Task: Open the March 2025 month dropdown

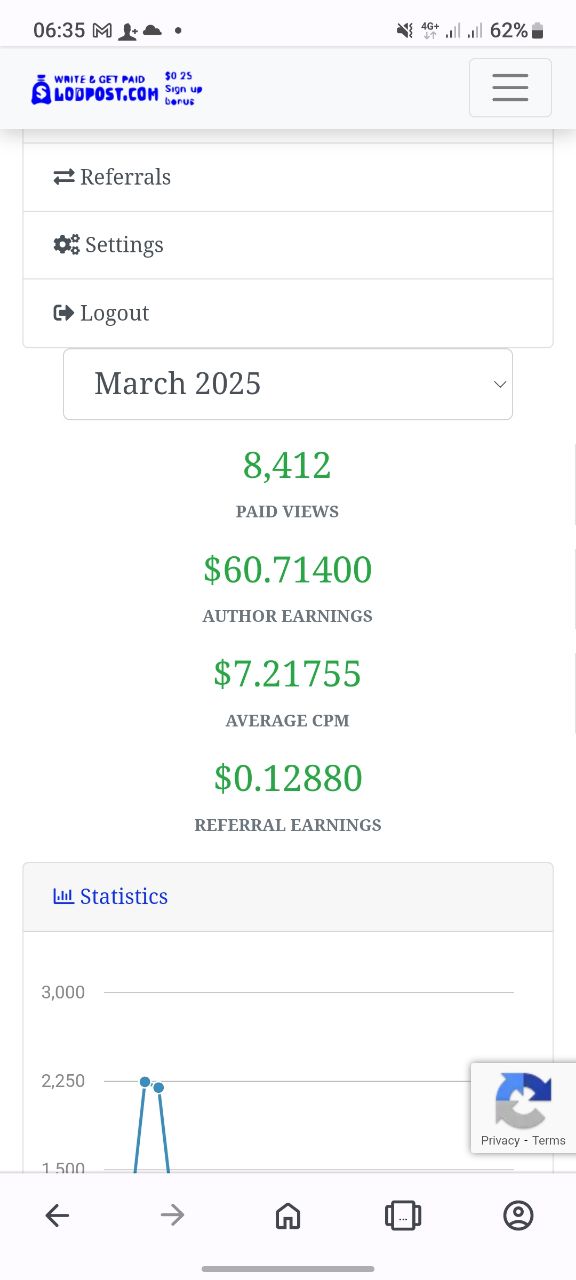Action: tap(288, 384)
